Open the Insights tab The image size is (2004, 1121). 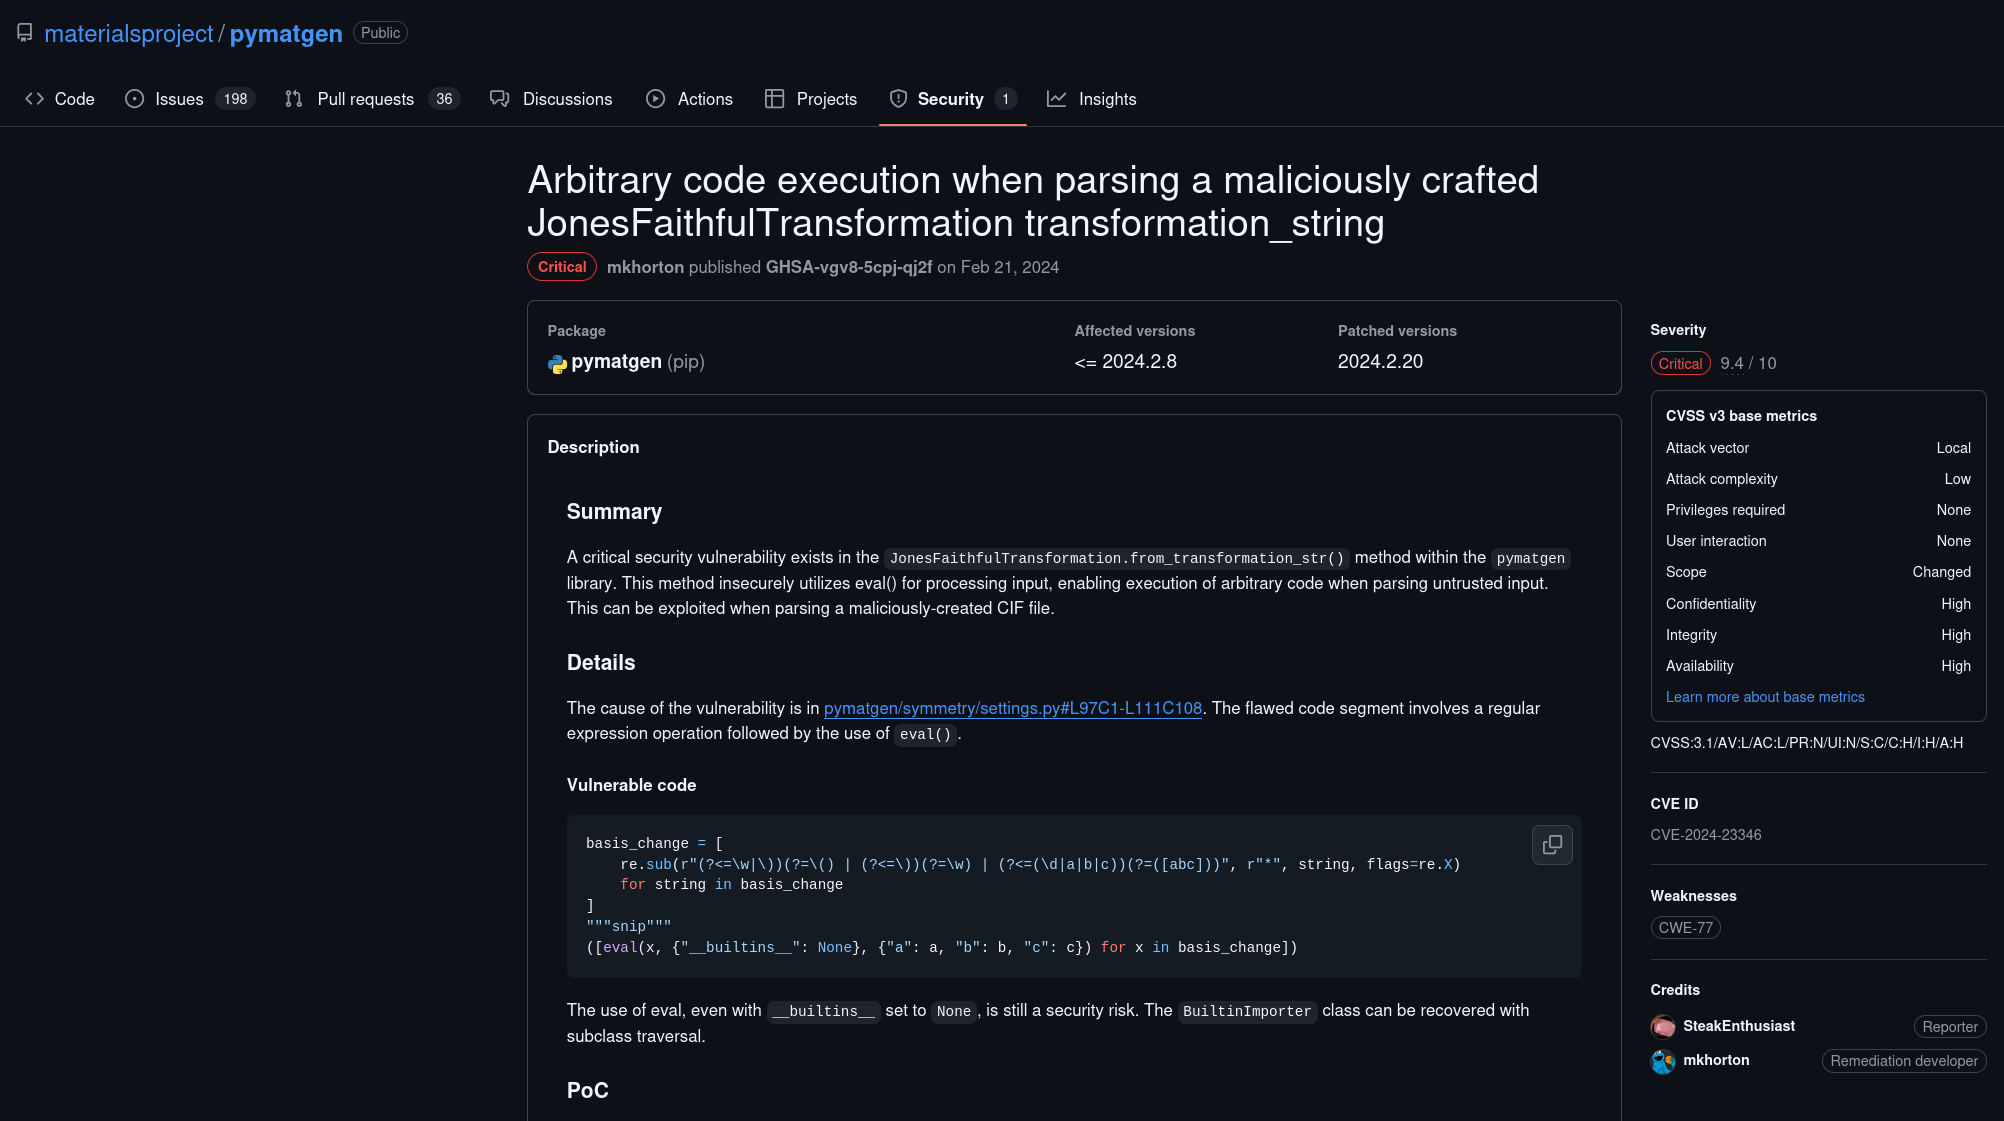1091,99
